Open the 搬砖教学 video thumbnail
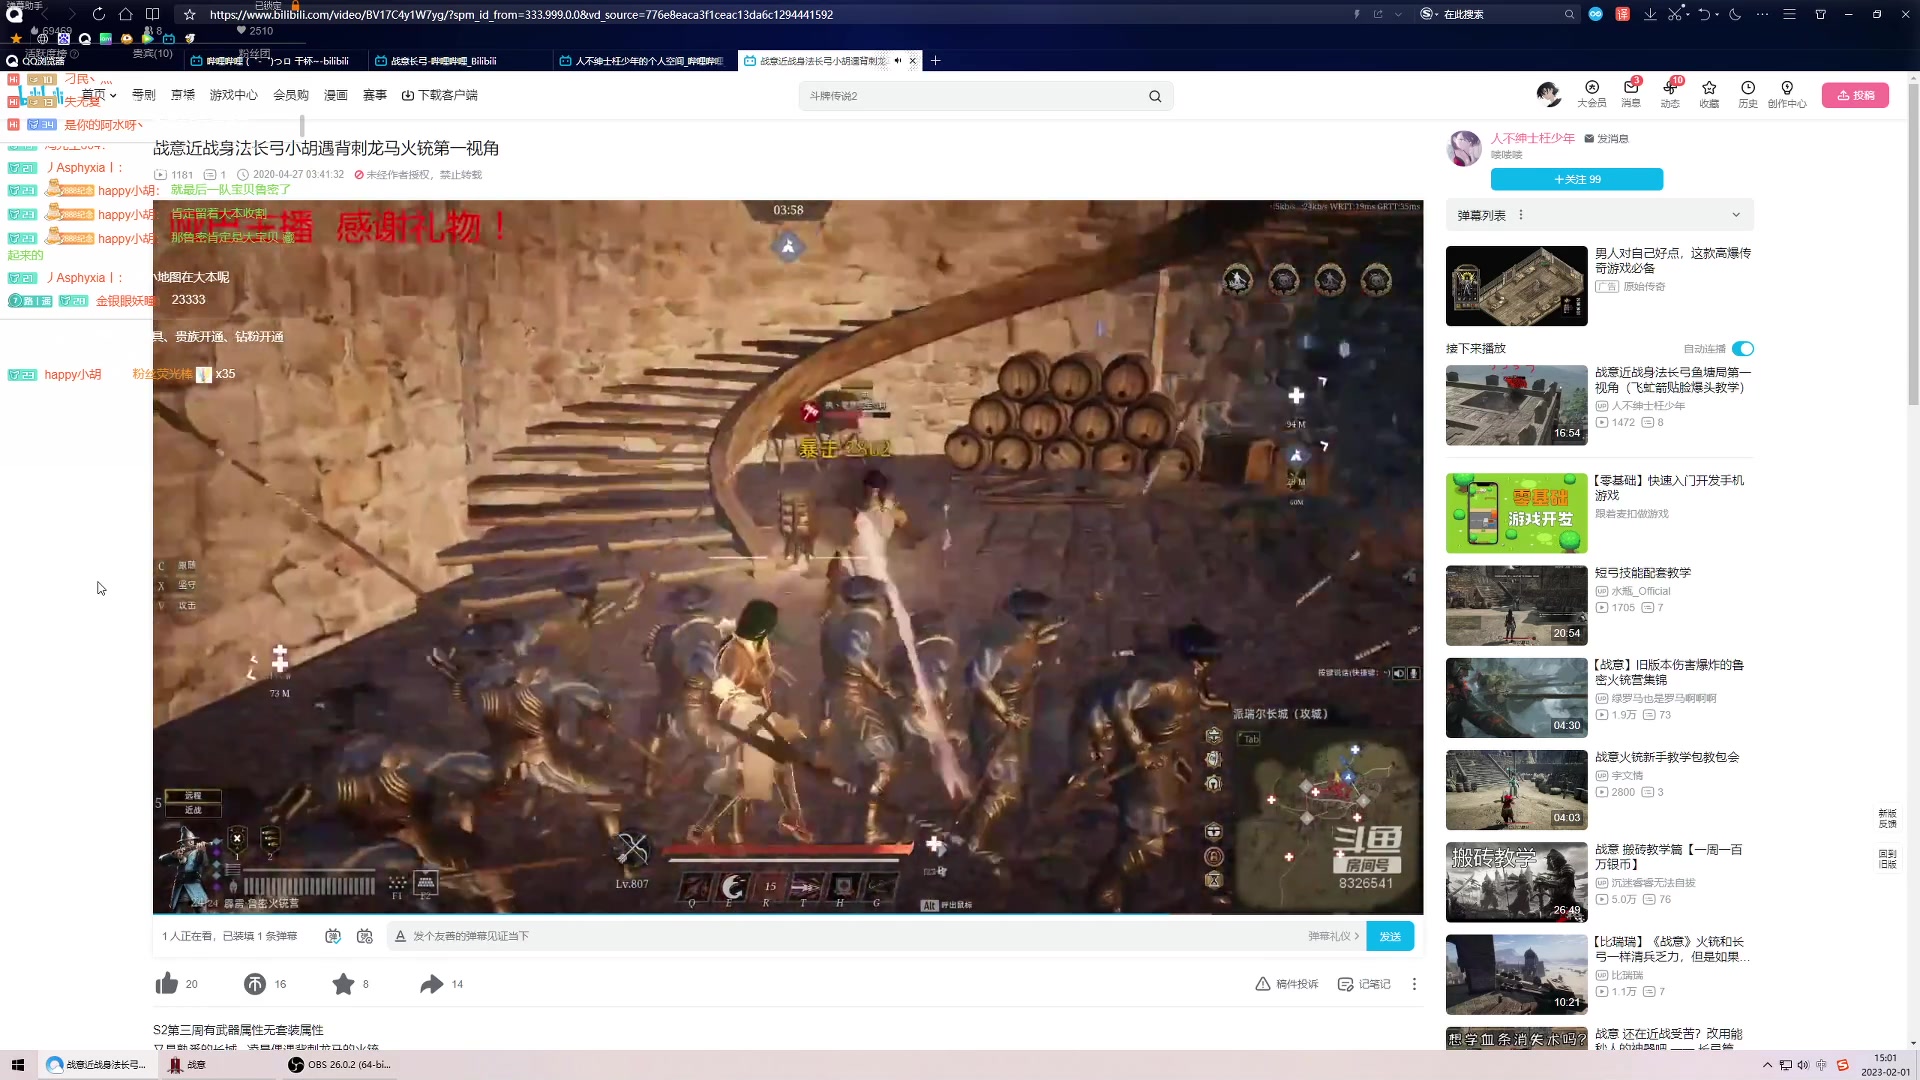The image size is (1920, 1080). 1516,882
